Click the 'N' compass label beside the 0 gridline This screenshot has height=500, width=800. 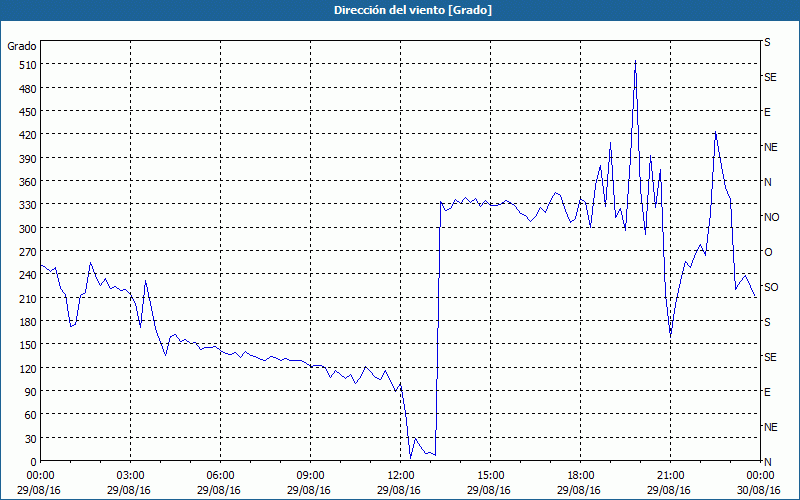point(768,462)
